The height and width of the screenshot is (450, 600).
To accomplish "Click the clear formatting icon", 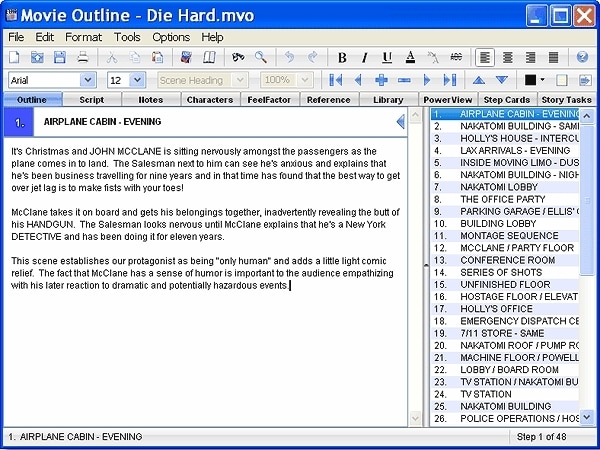I will [x=433, y=58].
